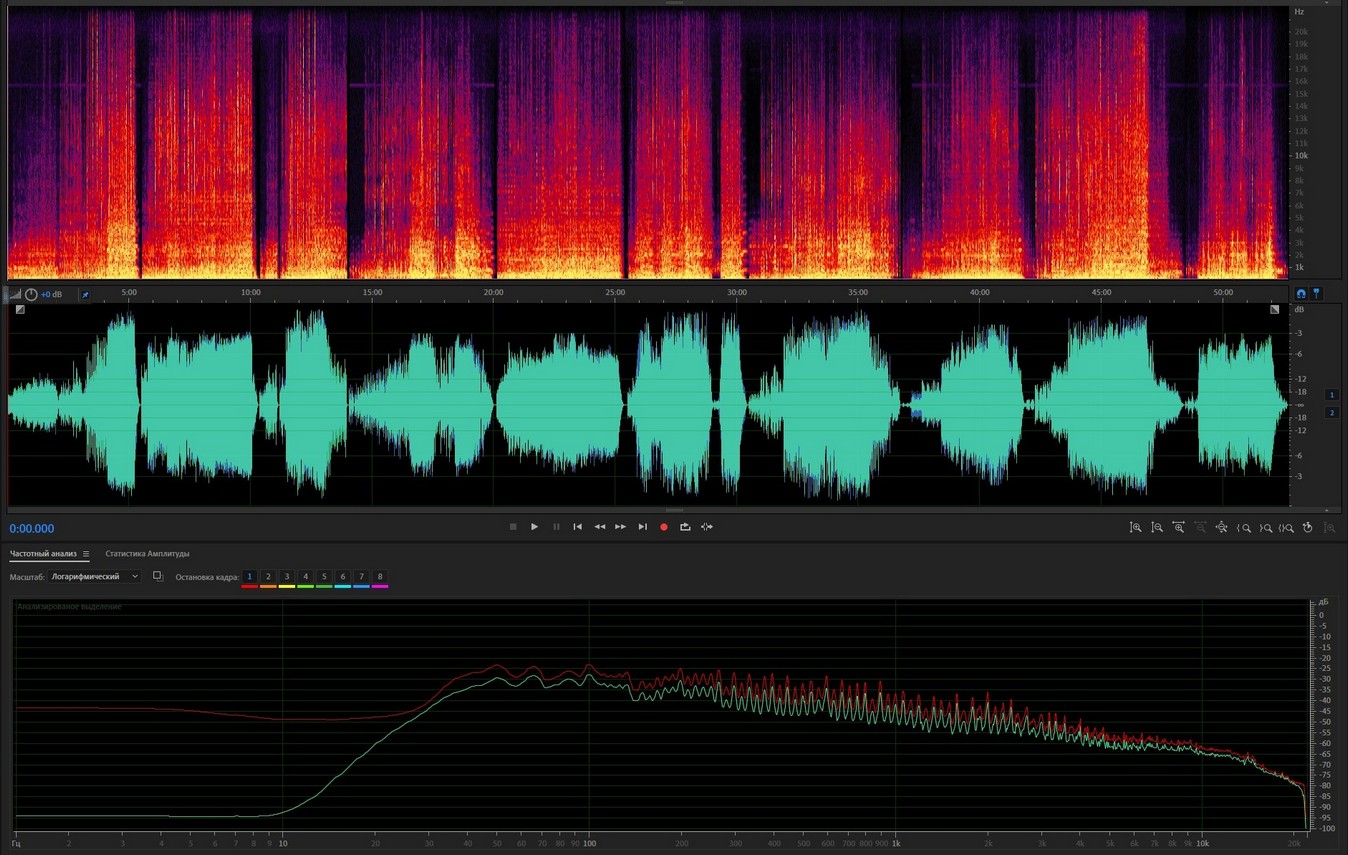Open the Масштаб Логарифмический dropdown
Screen dimensions: 1348x855
click(x=96, y=577)
